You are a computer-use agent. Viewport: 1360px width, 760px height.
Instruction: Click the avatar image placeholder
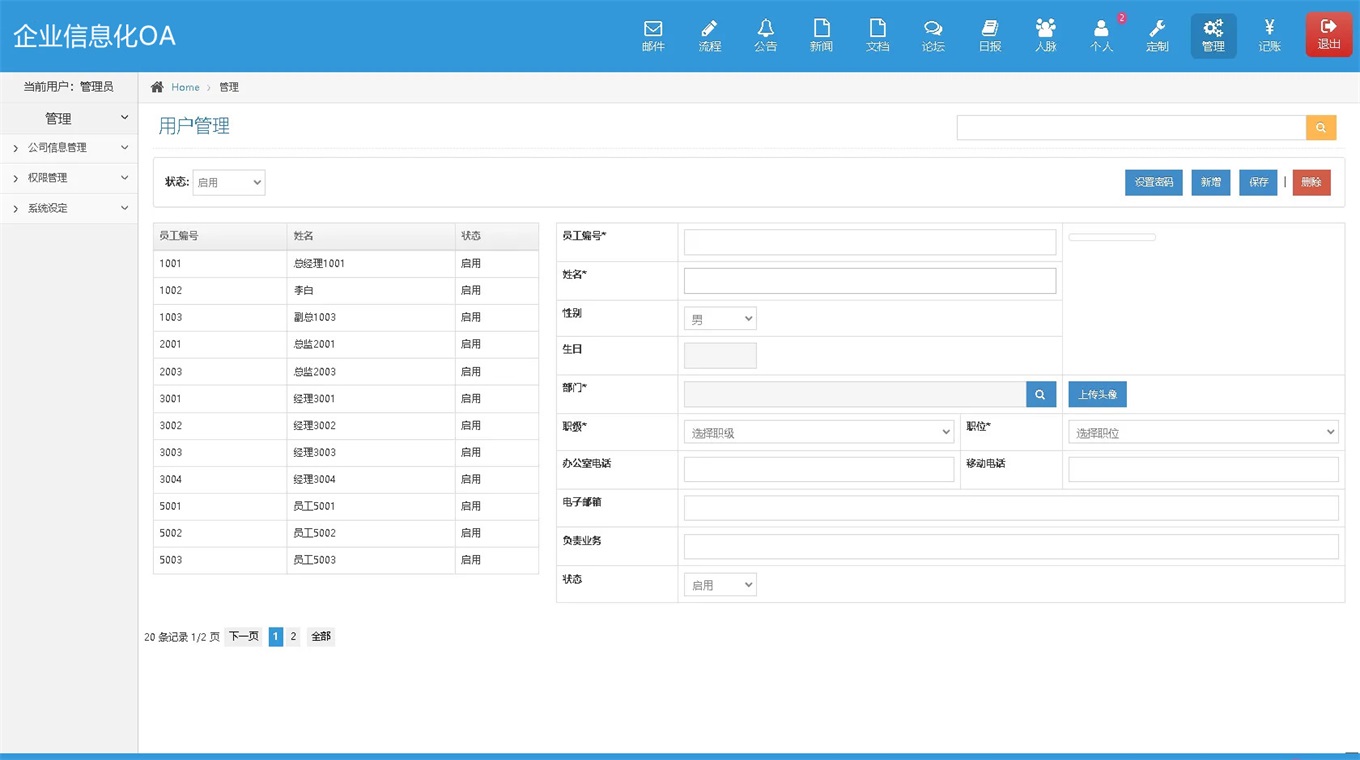(x=1112, y=238)
